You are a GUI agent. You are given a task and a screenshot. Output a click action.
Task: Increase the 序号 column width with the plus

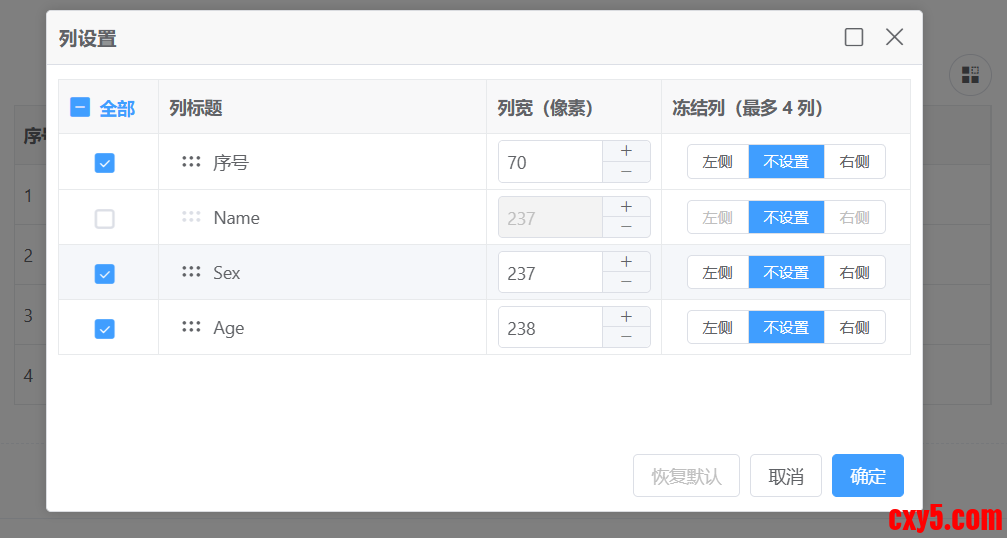point(626,151)
